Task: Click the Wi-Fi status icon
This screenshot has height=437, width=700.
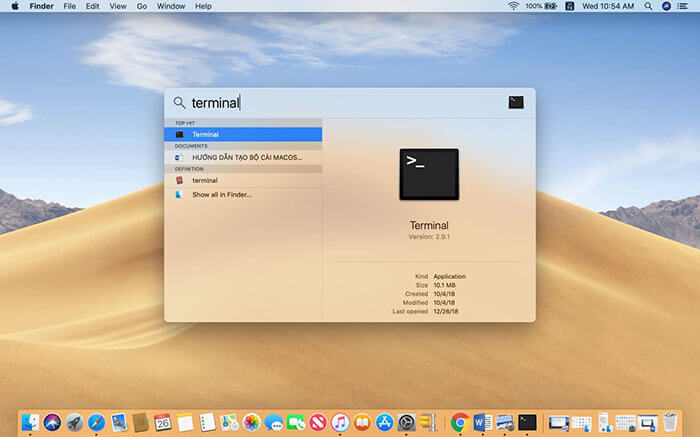Action: pos(514,6)
